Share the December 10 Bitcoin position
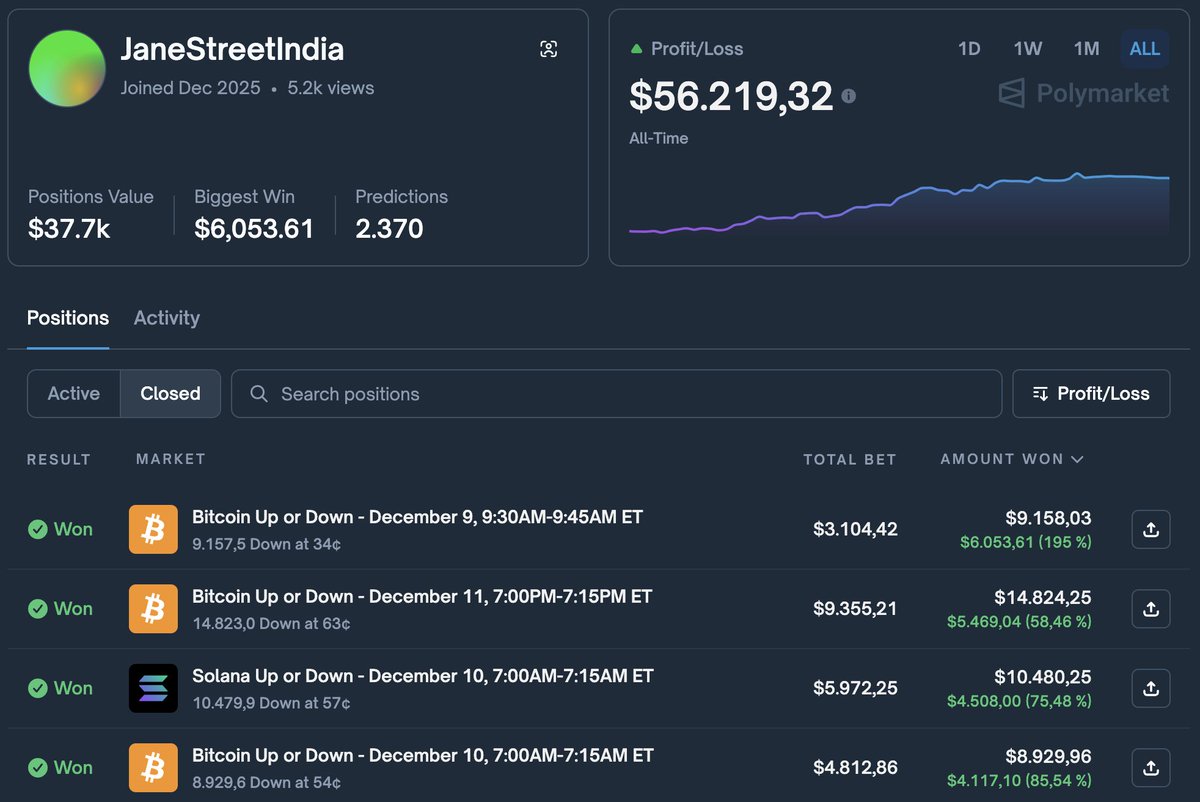Image resolution: width=1200 pixels, height=802 pixels. 1150,767
